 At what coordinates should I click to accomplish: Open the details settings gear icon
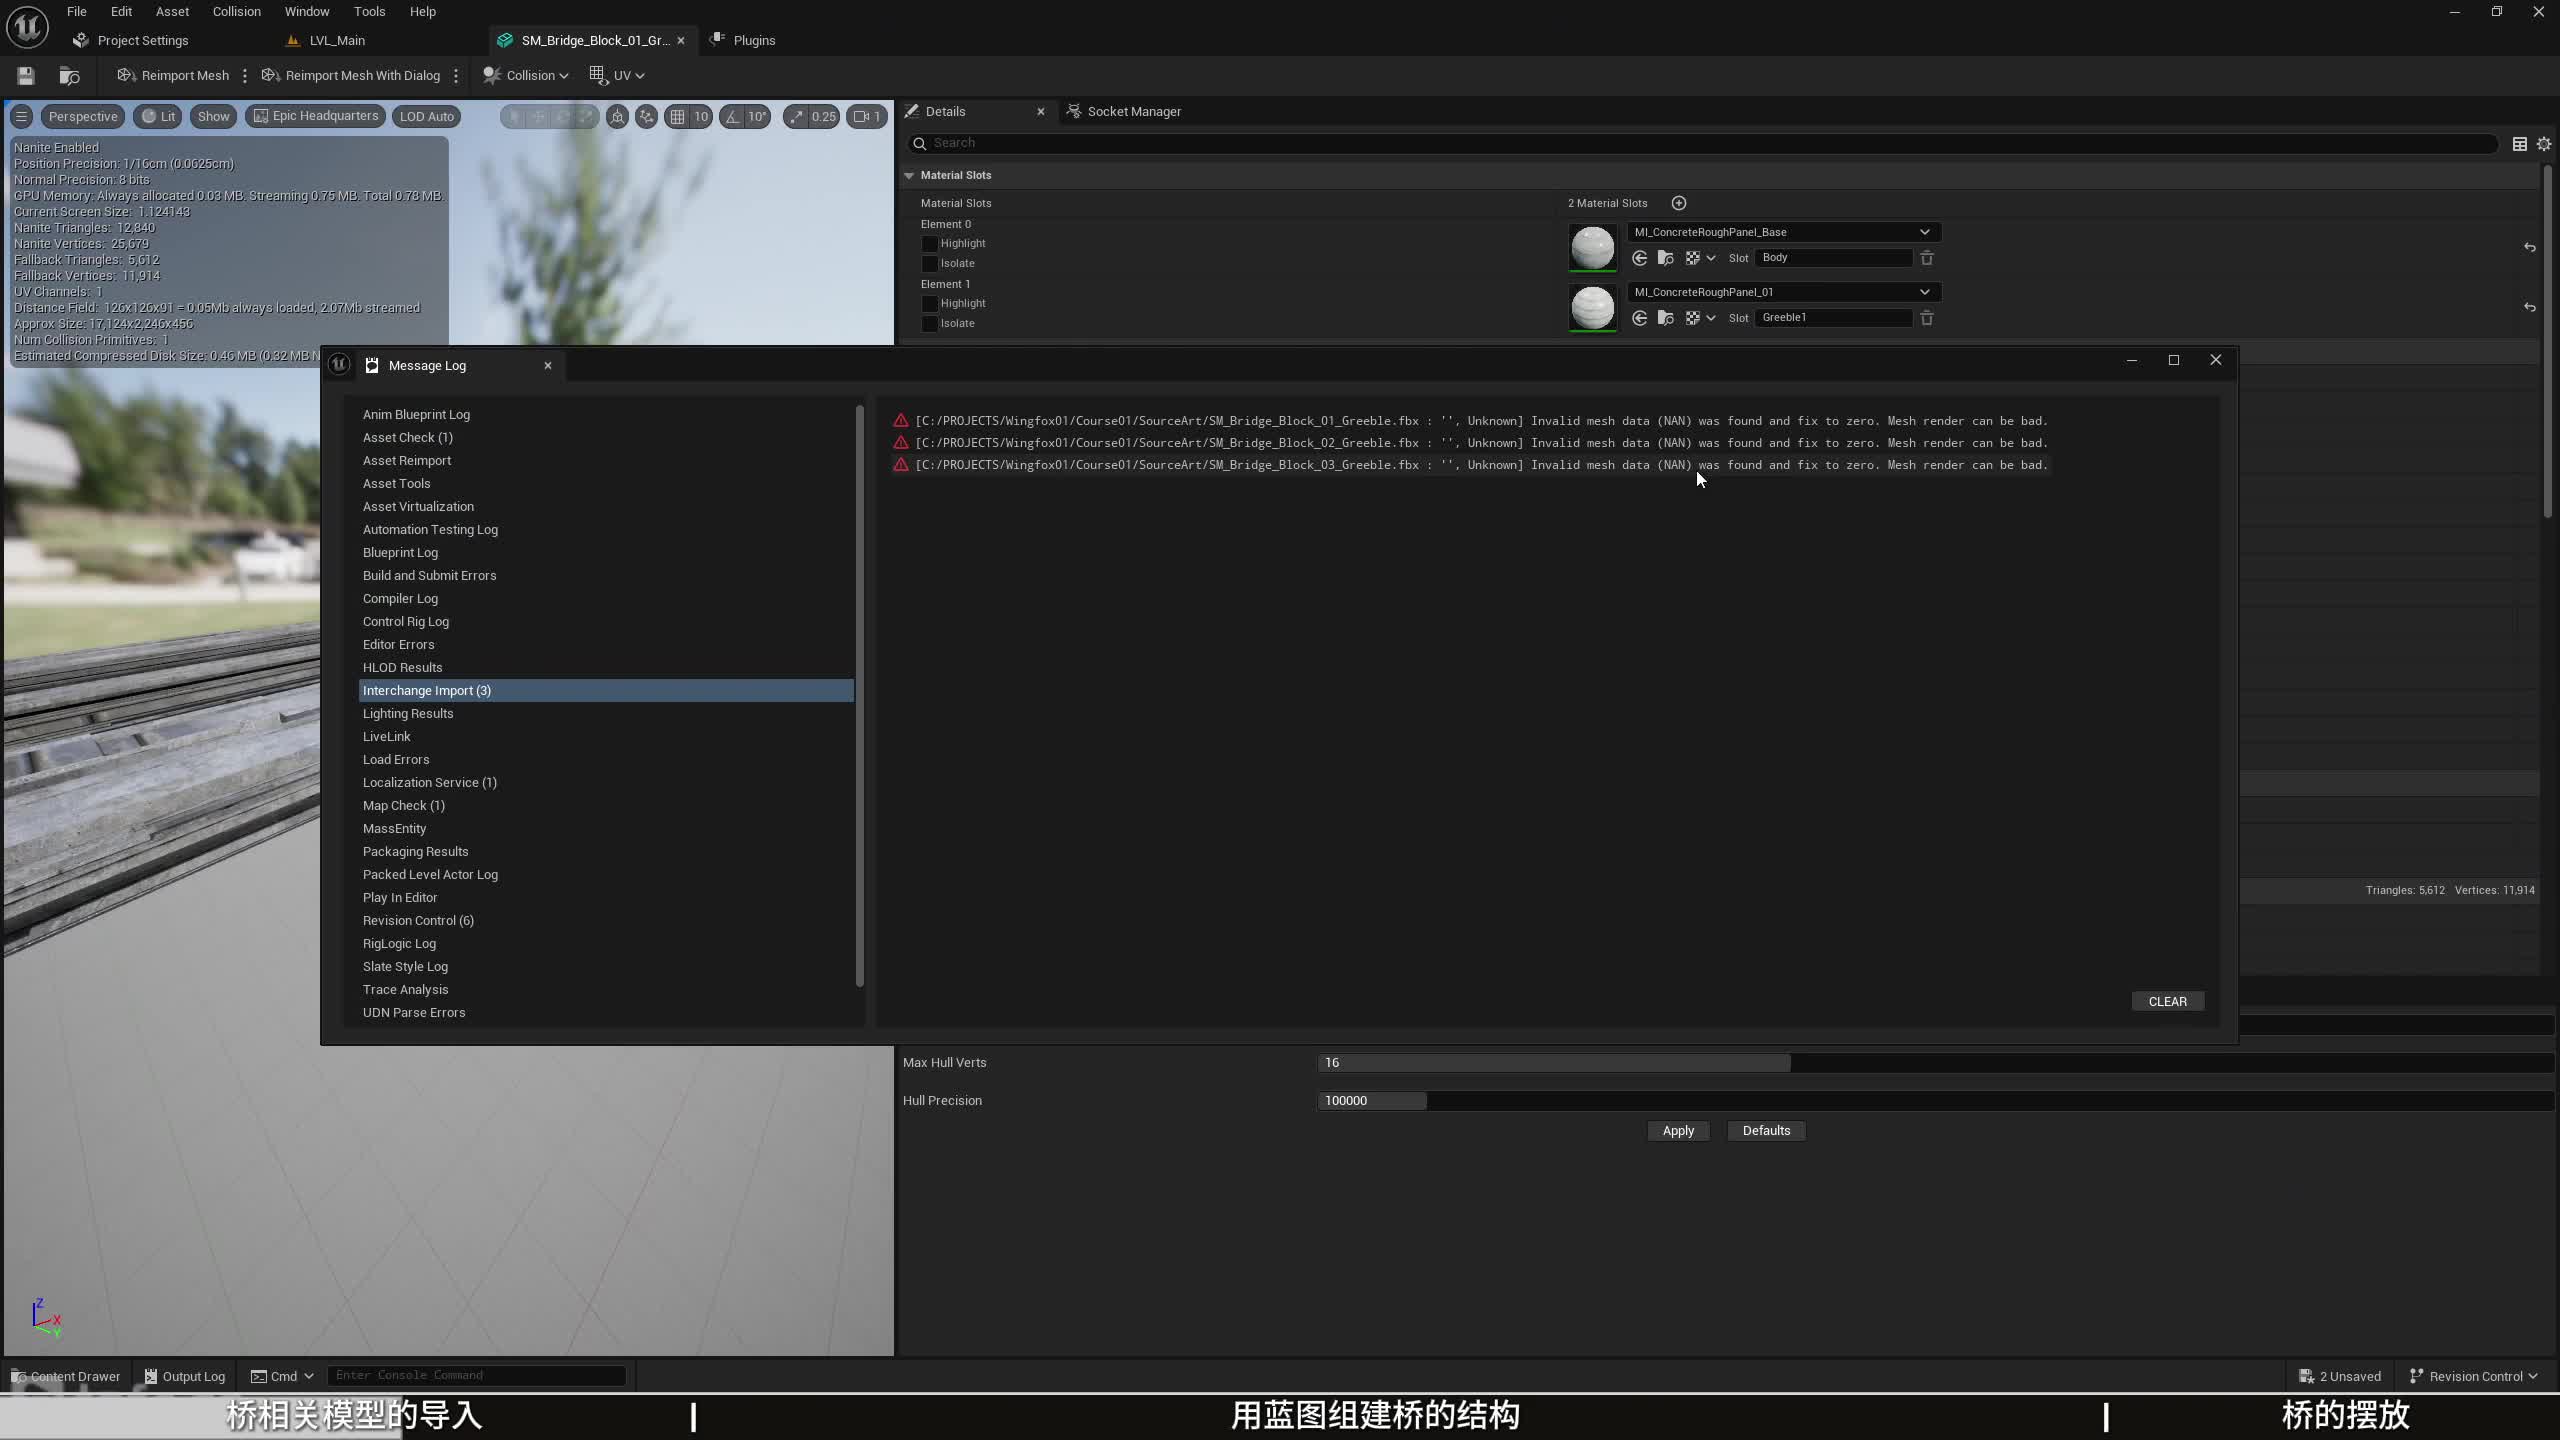[x=2544, y=144]
